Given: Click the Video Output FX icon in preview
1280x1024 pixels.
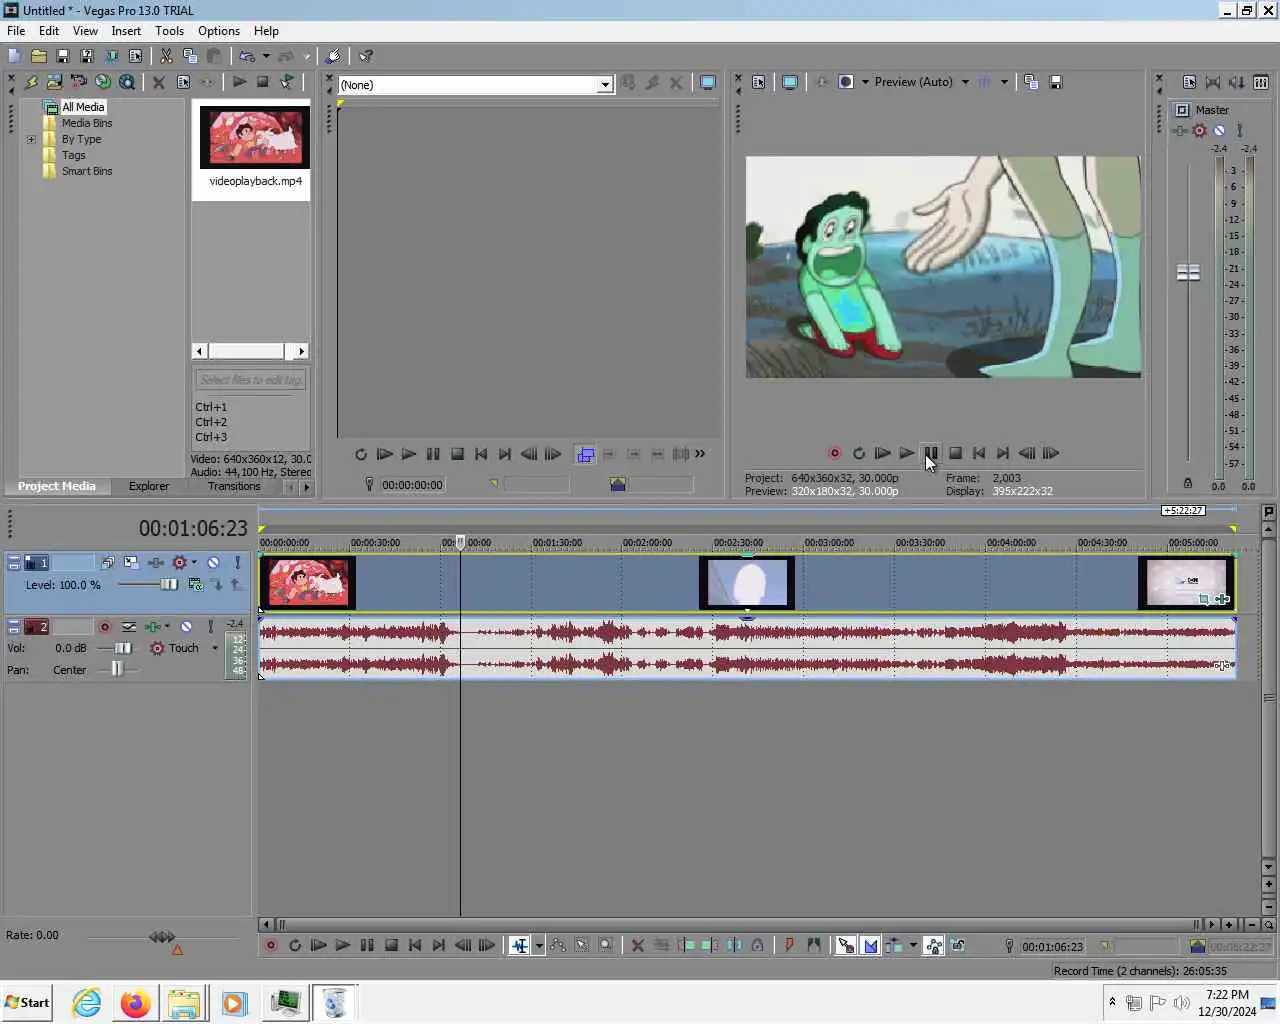Looking at the screenshot, I should pyautogui.click(x=822, y=82).
